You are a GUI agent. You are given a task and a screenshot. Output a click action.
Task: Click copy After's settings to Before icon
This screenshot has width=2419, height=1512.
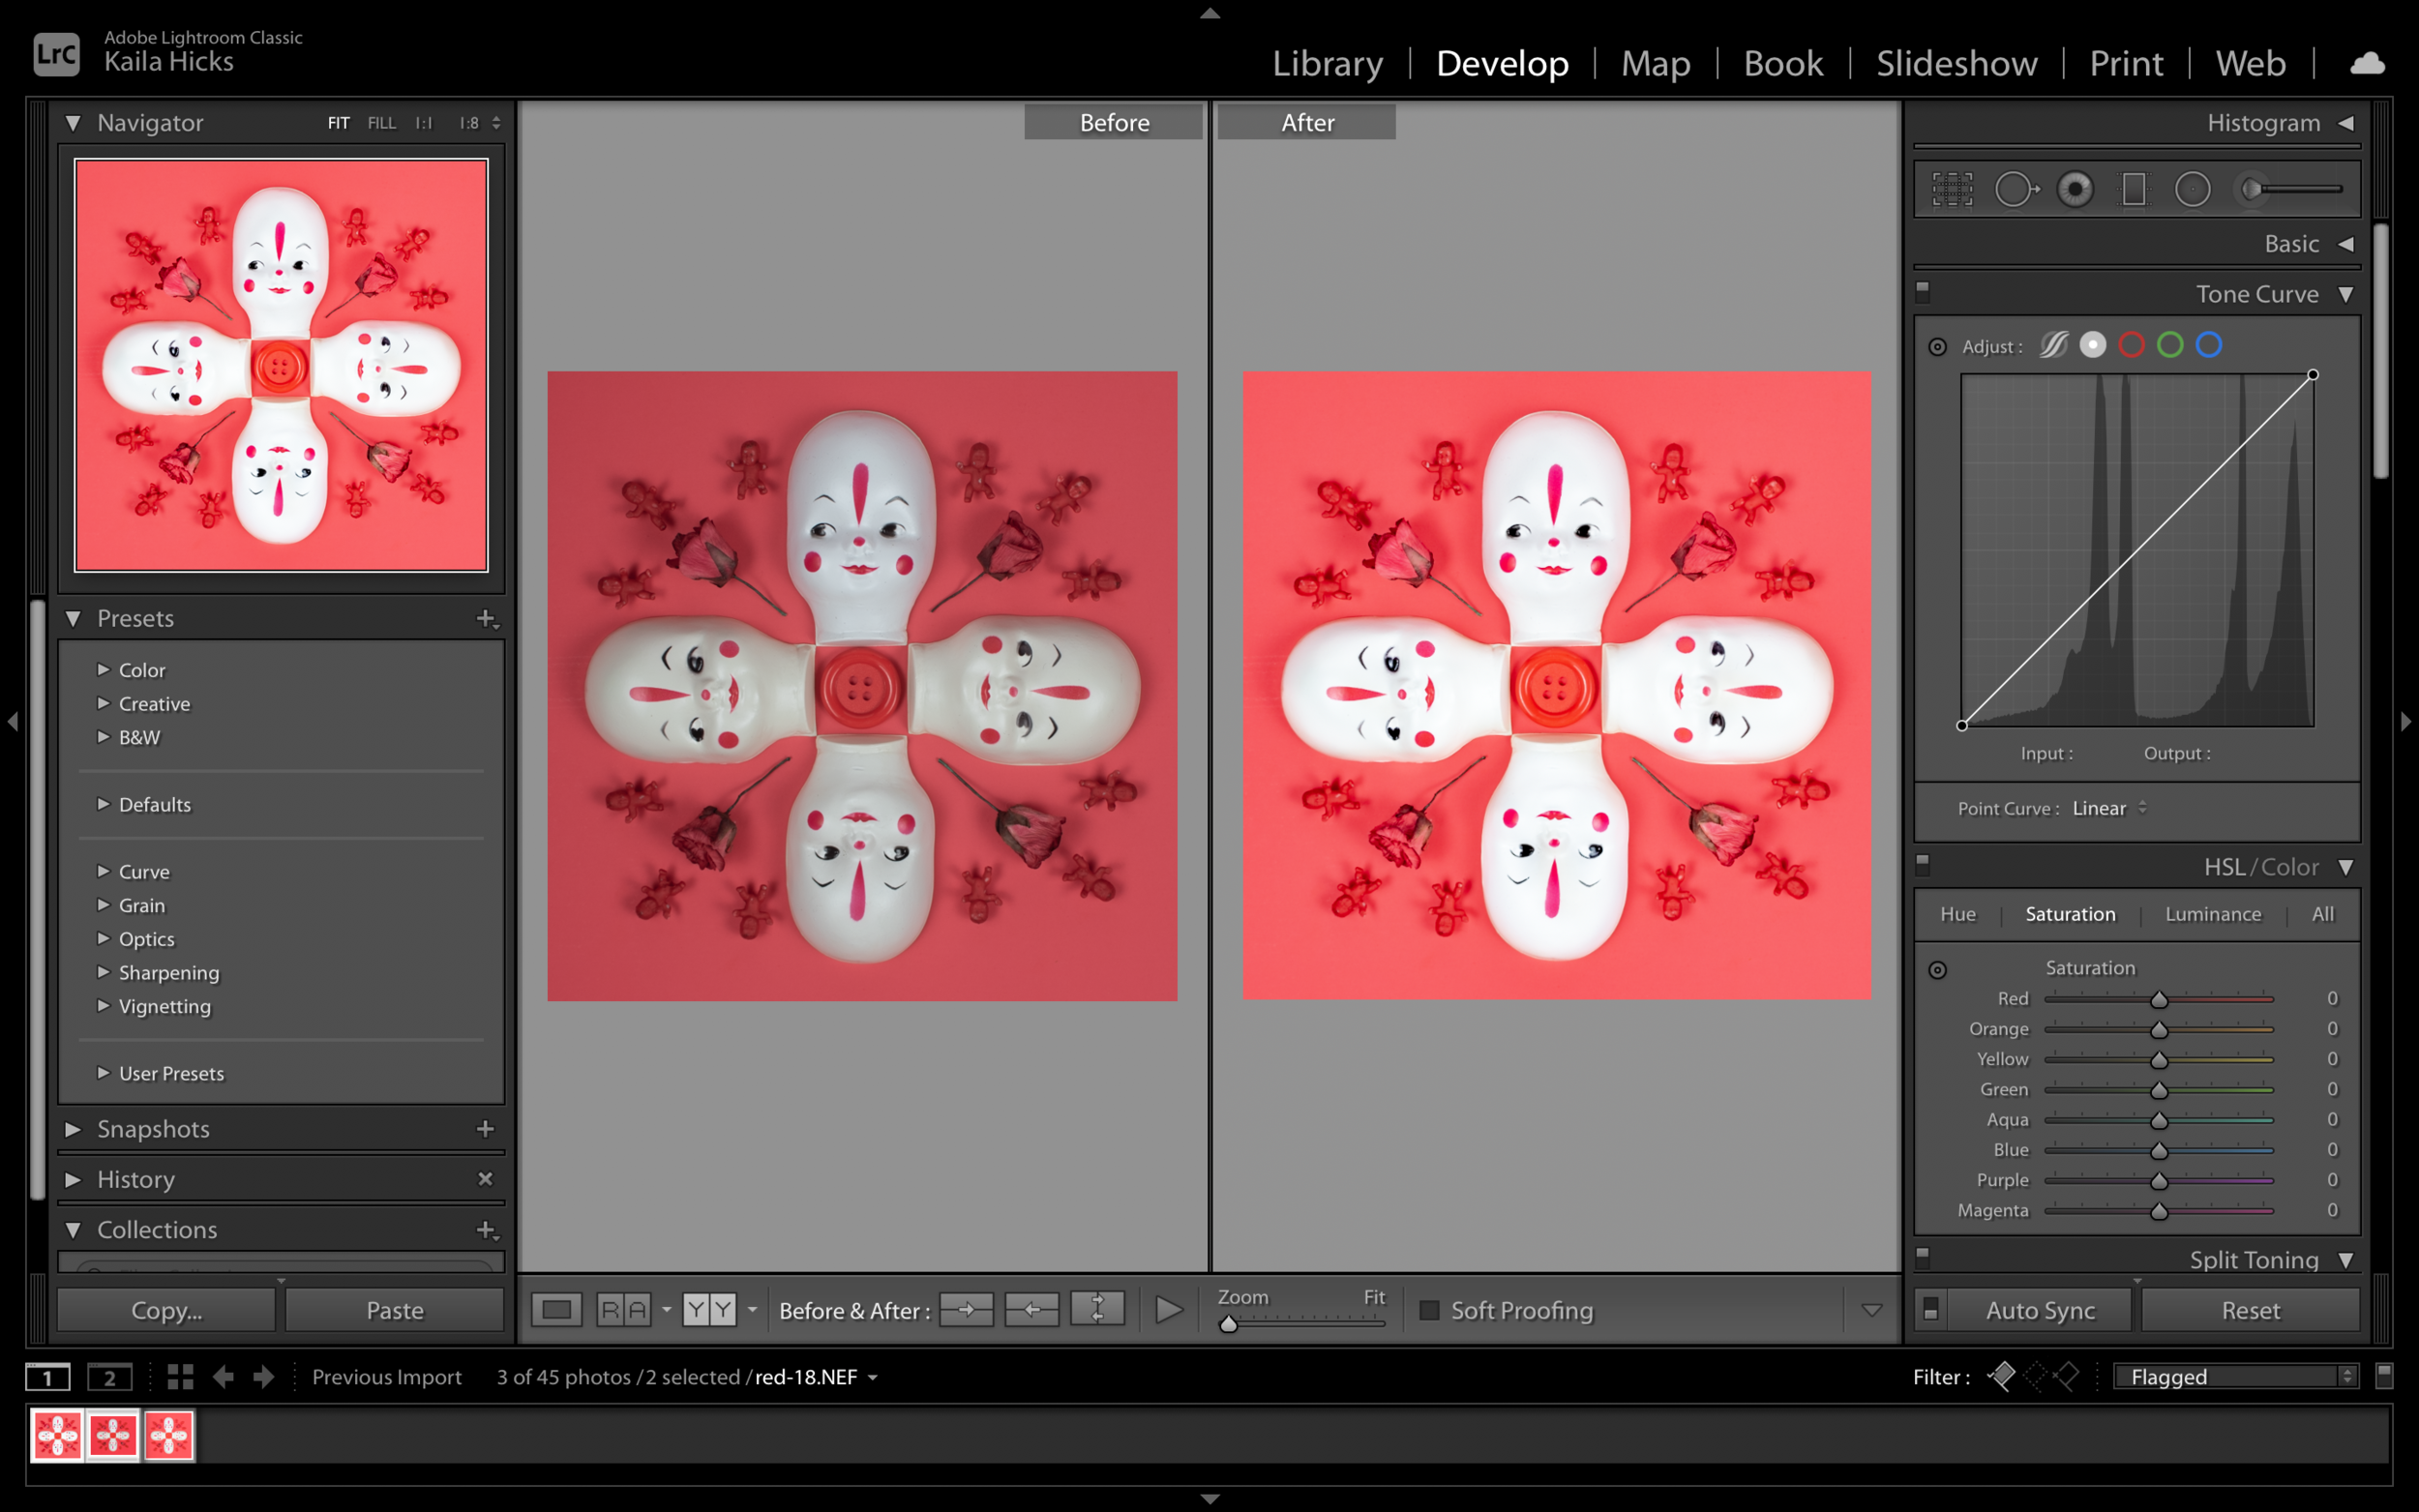1031,1309
